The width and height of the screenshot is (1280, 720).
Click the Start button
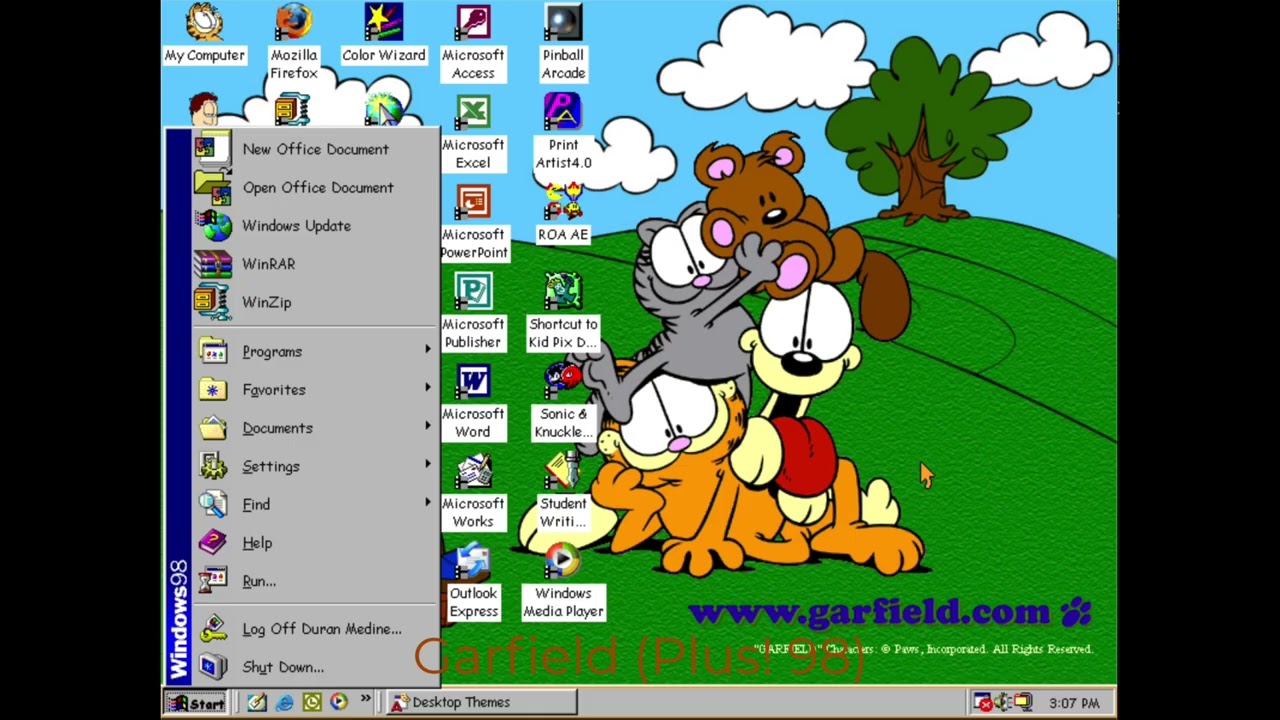196,703
